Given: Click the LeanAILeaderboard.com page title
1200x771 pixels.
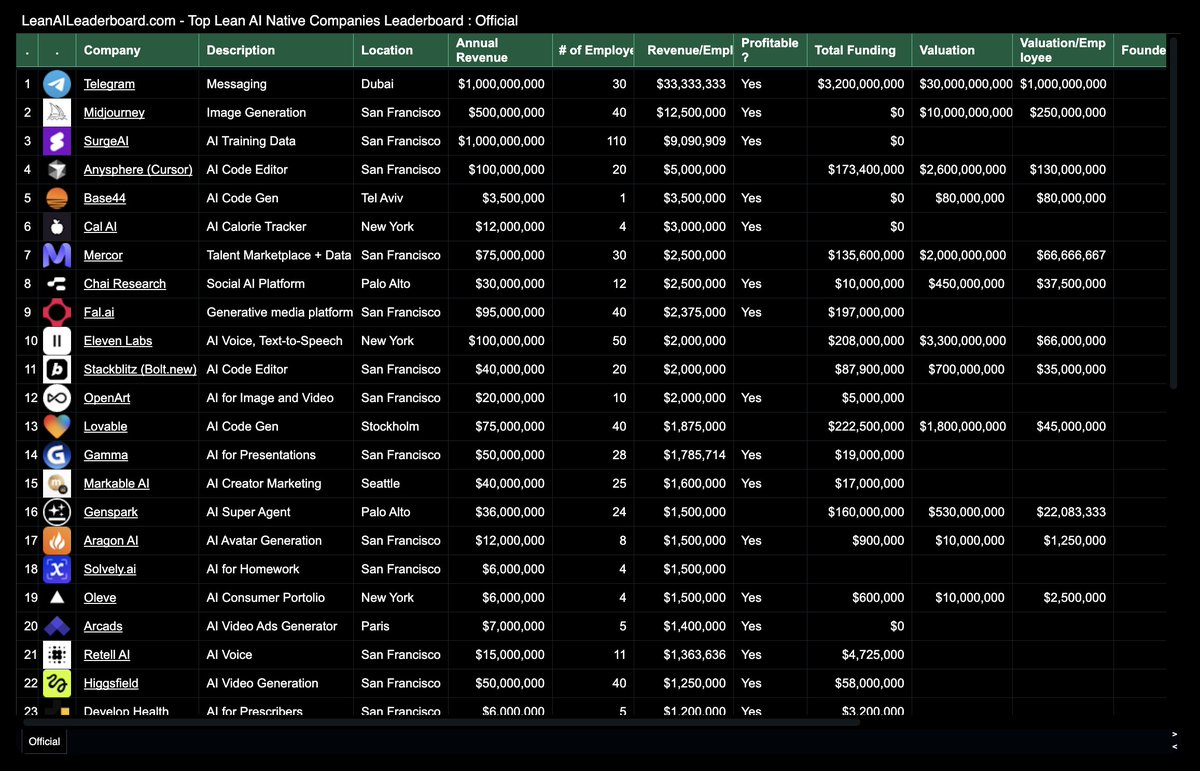Looking at the screenshot, I should point(270,20).
